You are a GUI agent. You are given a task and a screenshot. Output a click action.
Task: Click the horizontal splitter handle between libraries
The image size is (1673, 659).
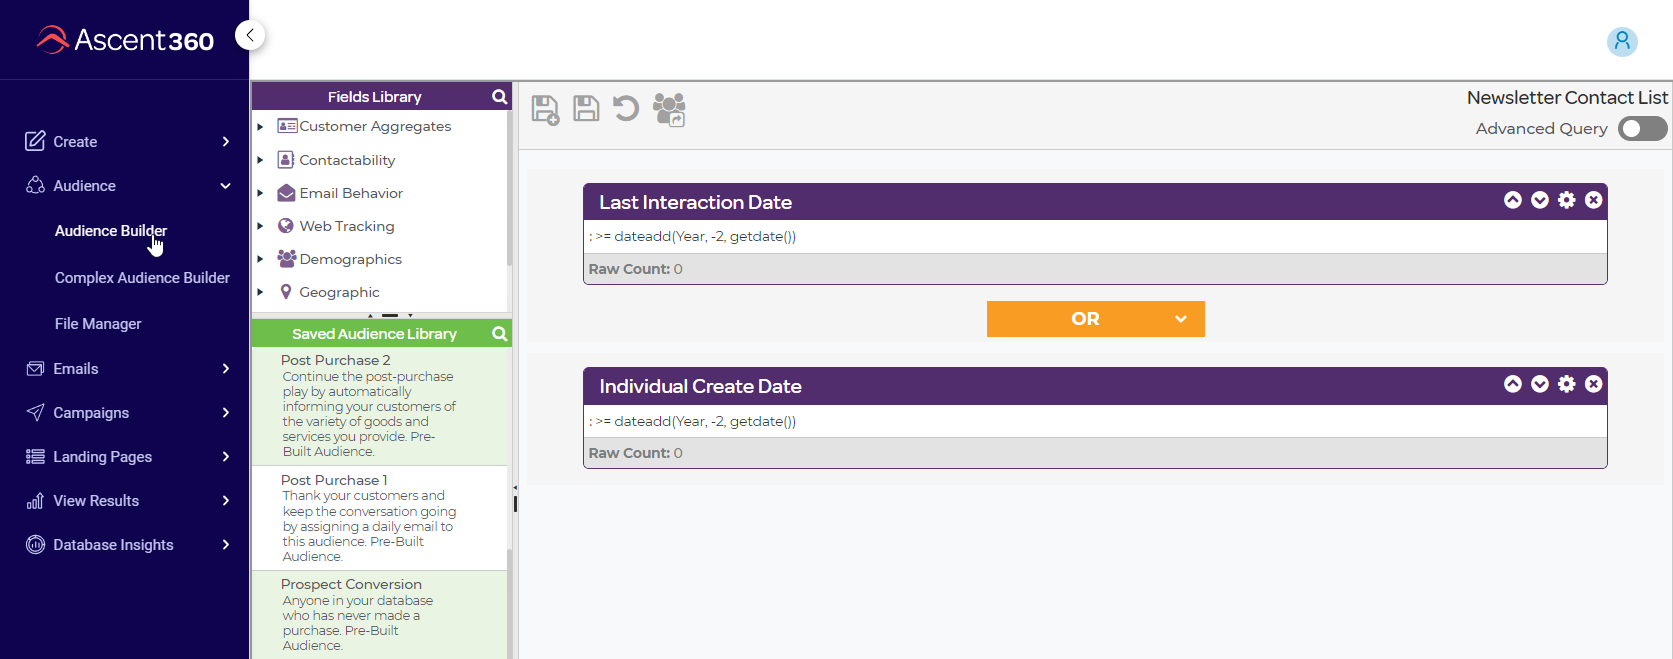coord(390,315)
